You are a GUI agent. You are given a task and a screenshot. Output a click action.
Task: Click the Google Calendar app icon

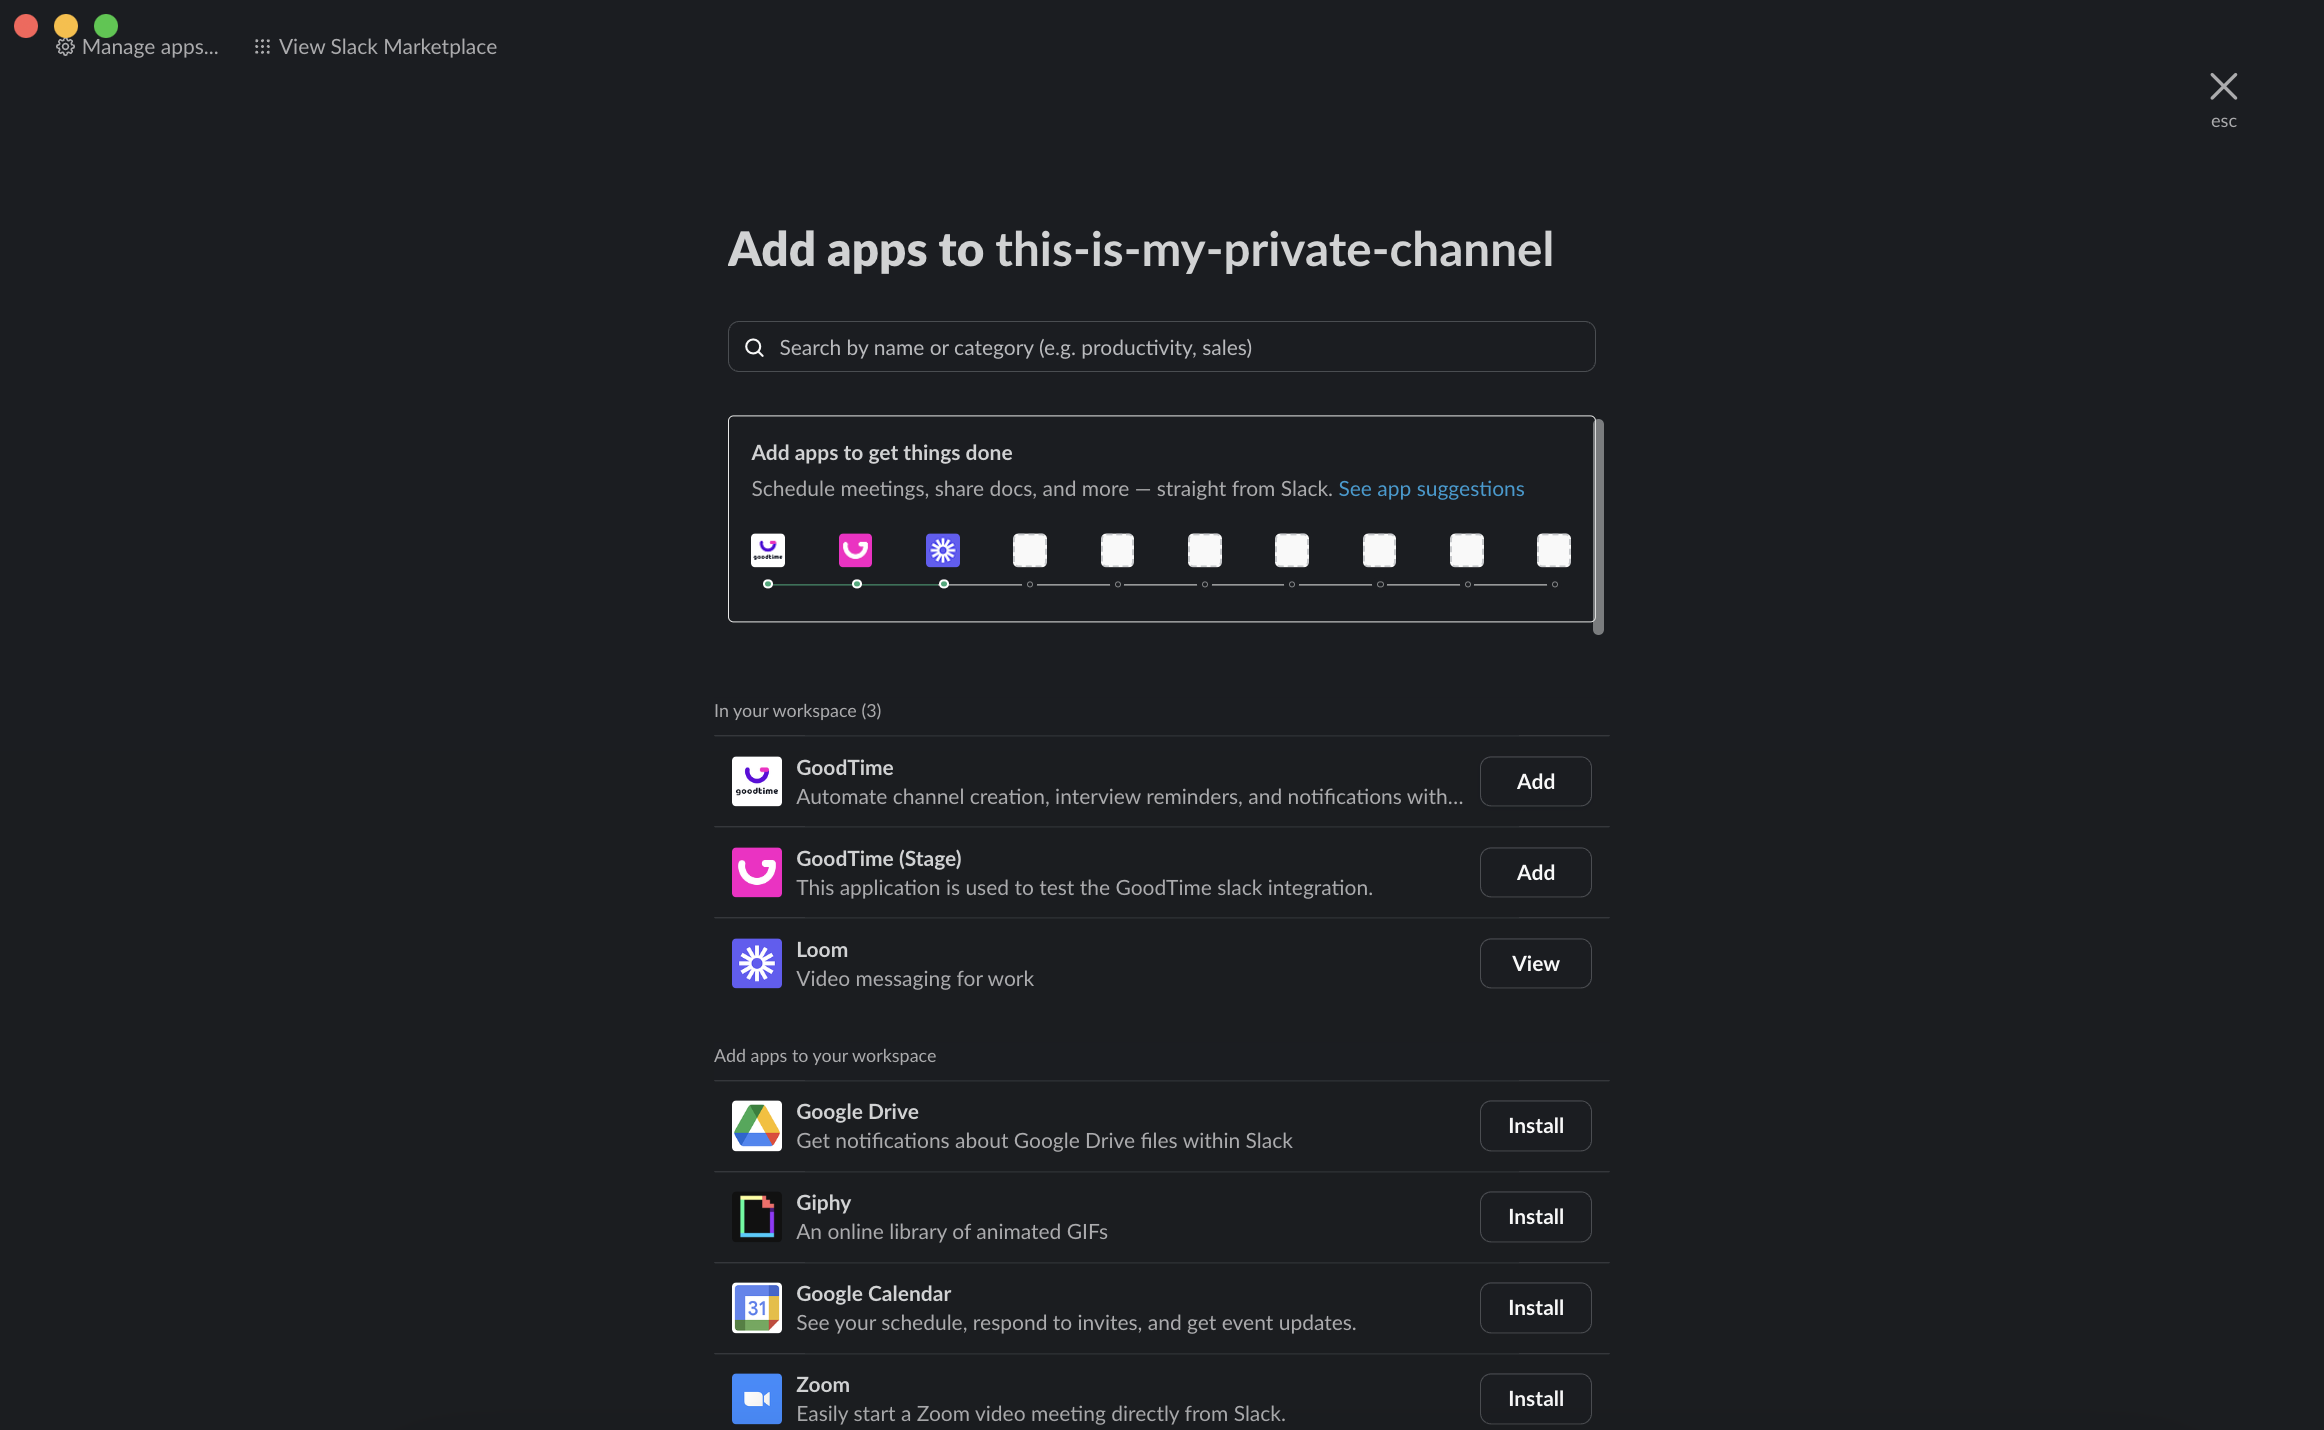(756, 1307)
